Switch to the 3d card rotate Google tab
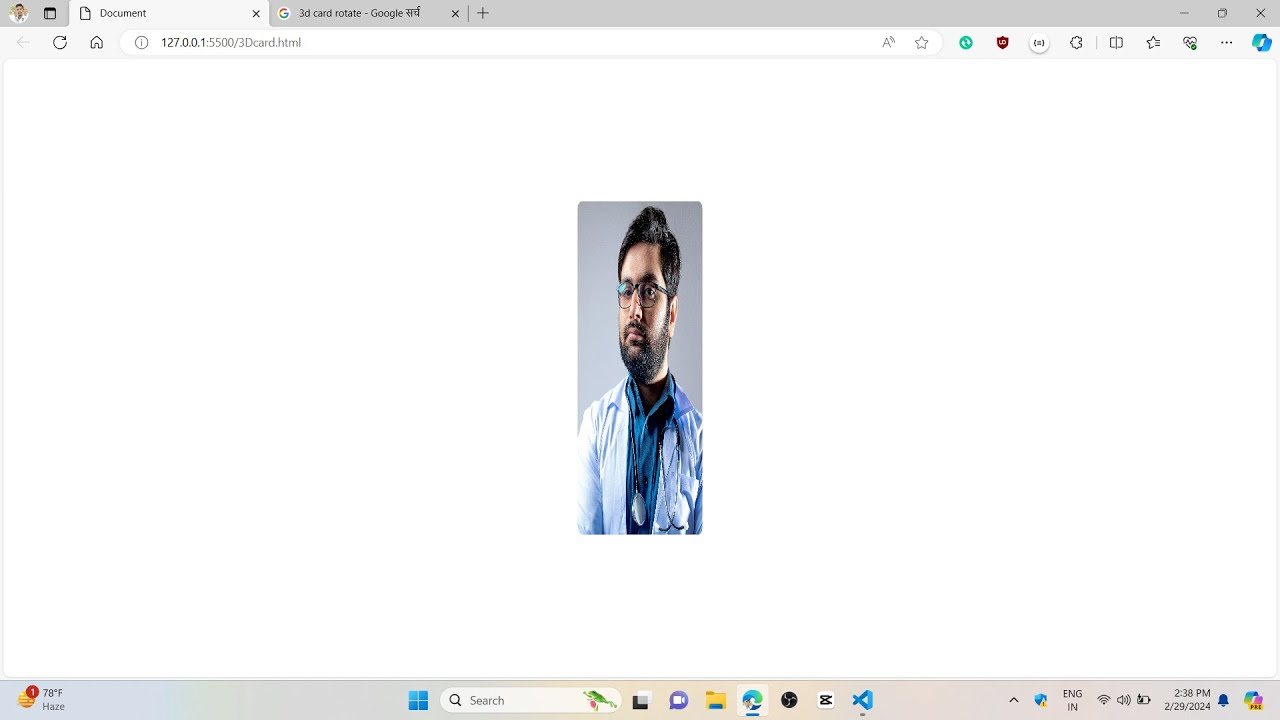Image resolution: width=1280 pixels, height=720 pixels. pos(368,13)
